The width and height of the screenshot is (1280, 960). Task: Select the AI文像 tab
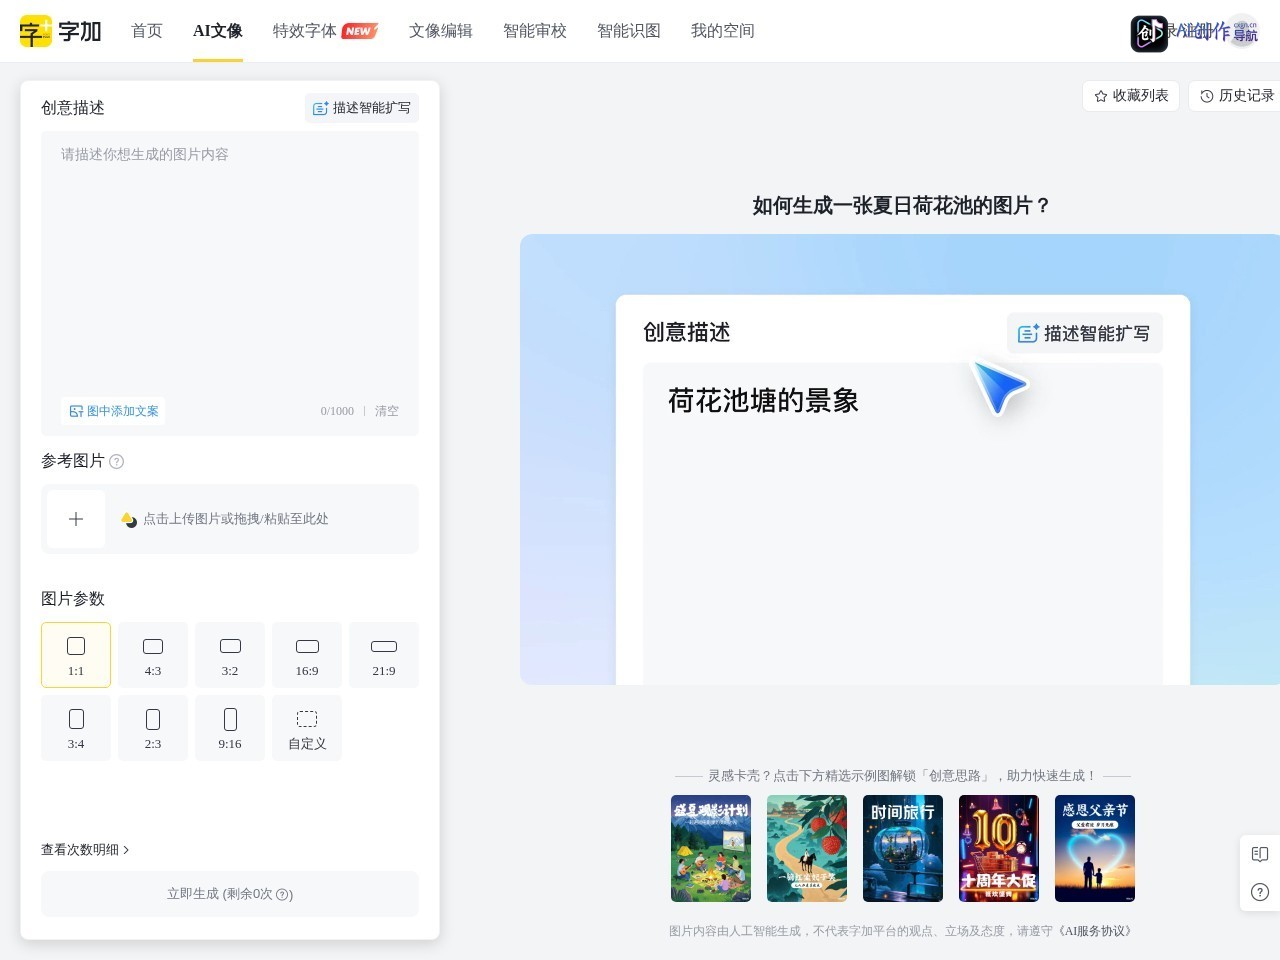(218, 31)
